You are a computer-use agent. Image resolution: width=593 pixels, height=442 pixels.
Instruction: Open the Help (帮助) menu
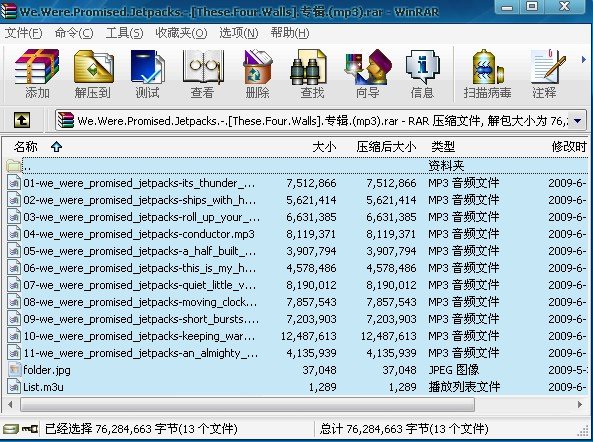coord(290,33)
